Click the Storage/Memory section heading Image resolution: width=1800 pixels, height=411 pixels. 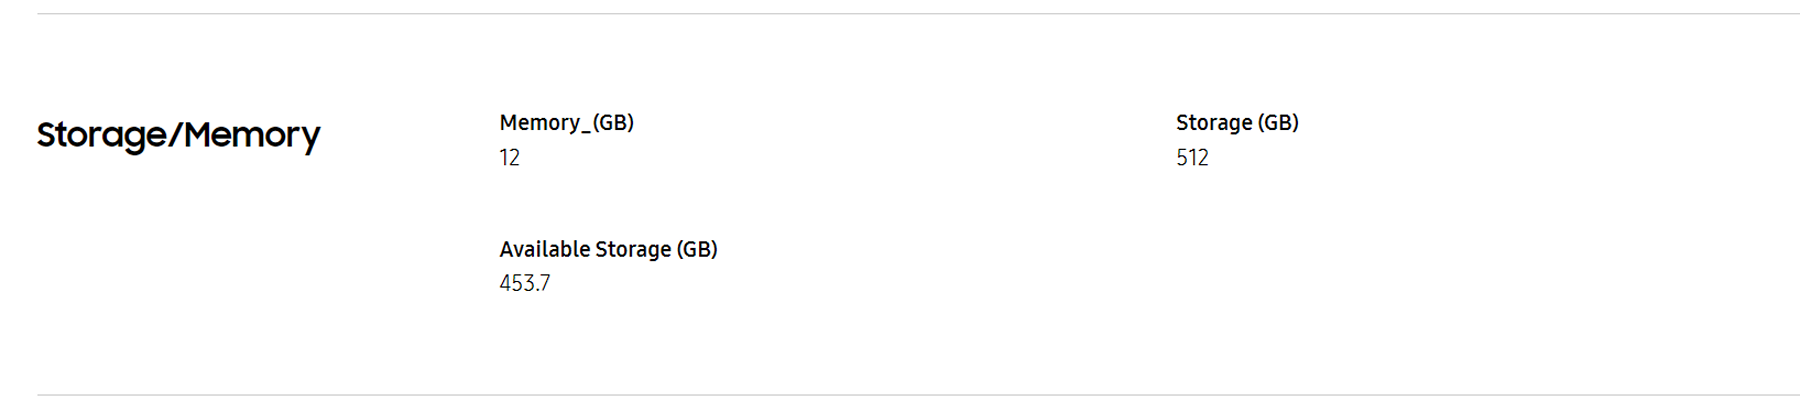point(179,135)
